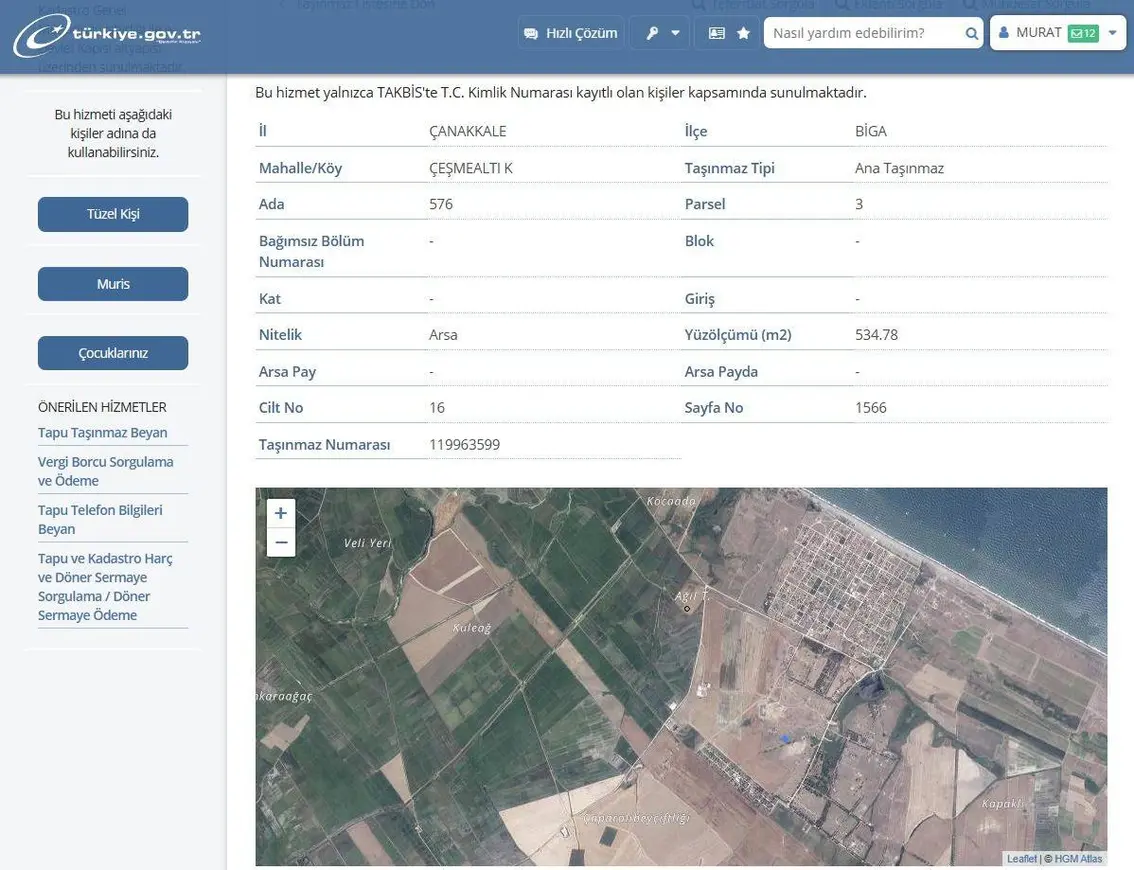This screenshot has width=1134, height=870.
Task: Zoom out the map with minus button
Action: [x=281, y=542]
